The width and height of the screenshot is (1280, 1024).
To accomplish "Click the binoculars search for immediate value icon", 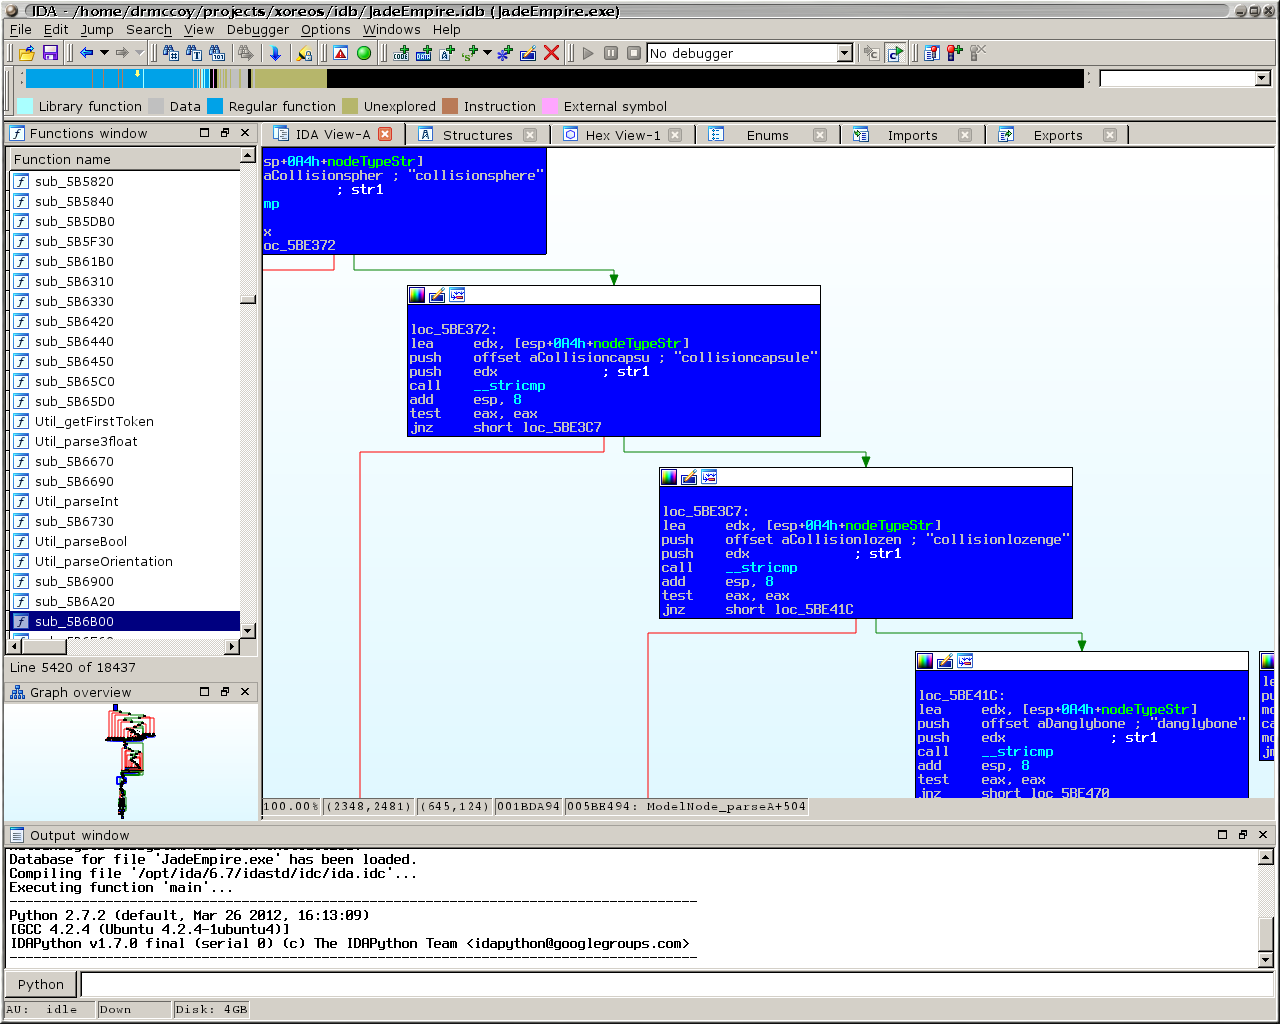I will point(171,53).
